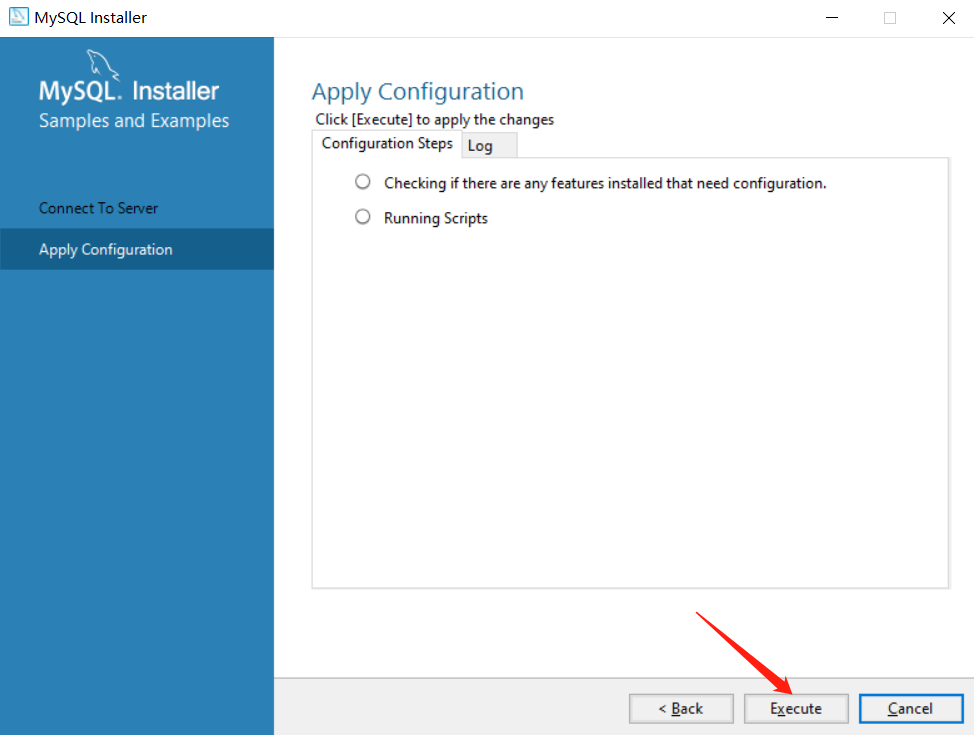Click the Checking features installed step text
The image size is (974, 735).
[605, 183]
